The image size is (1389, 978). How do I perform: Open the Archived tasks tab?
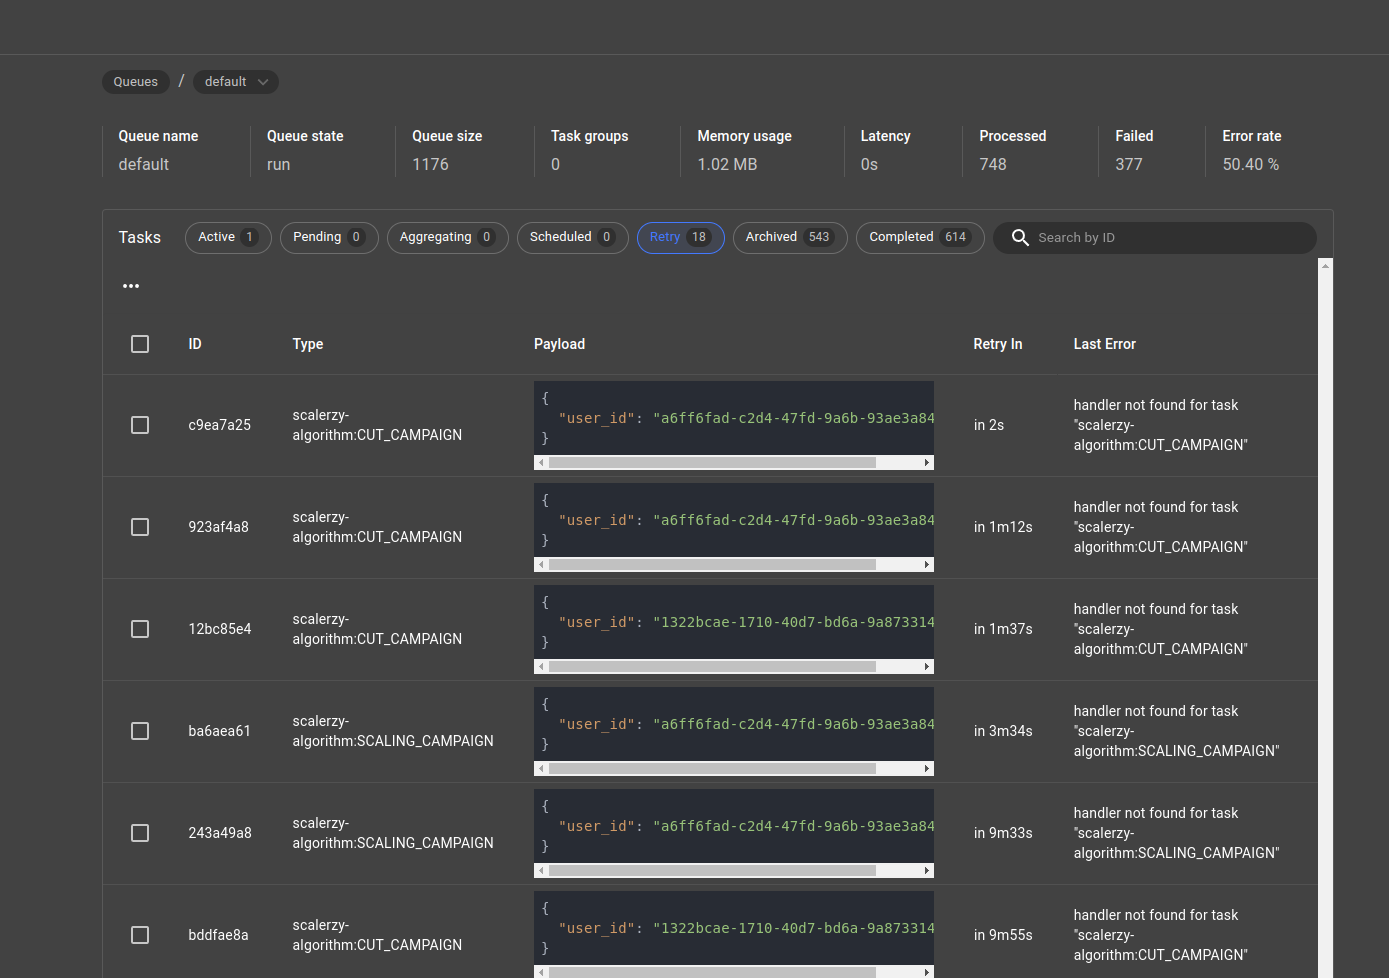[x=789, y=237]
